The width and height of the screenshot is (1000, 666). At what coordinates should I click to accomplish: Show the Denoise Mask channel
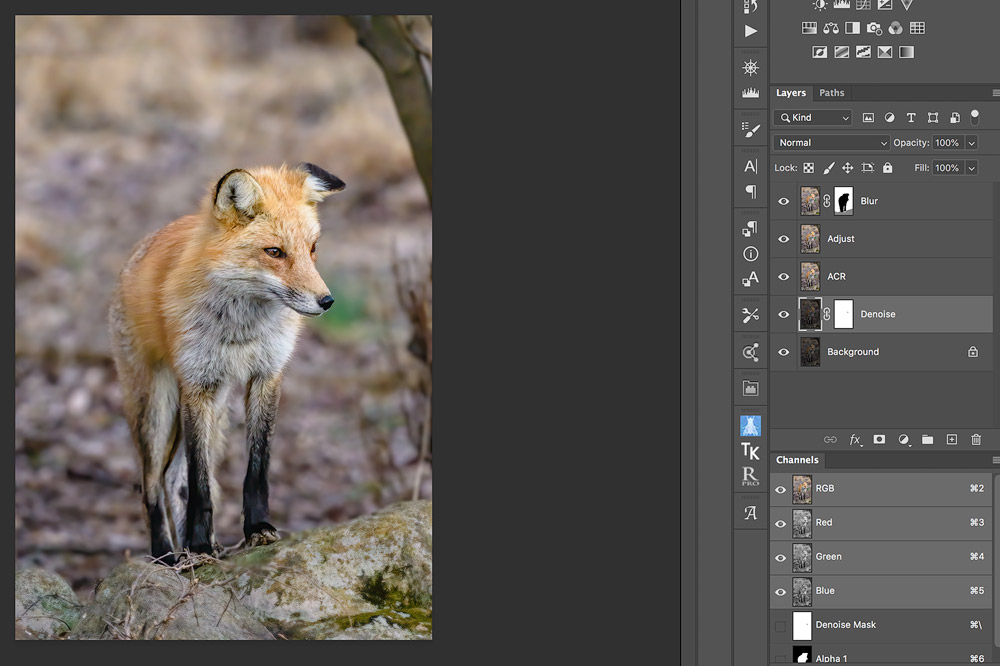click(x=781, y=625)
